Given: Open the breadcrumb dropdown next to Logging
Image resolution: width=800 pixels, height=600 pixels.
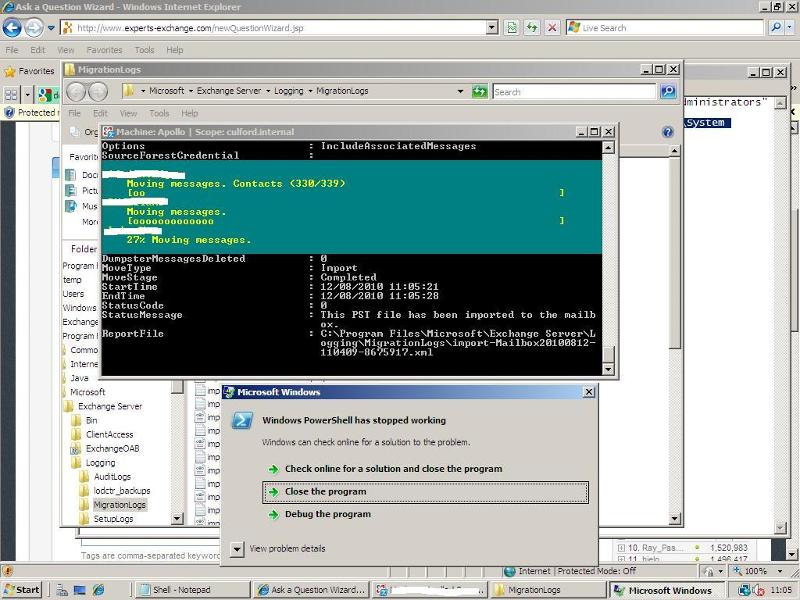Looking at the screenshot, I should click(x=312, y=91).
